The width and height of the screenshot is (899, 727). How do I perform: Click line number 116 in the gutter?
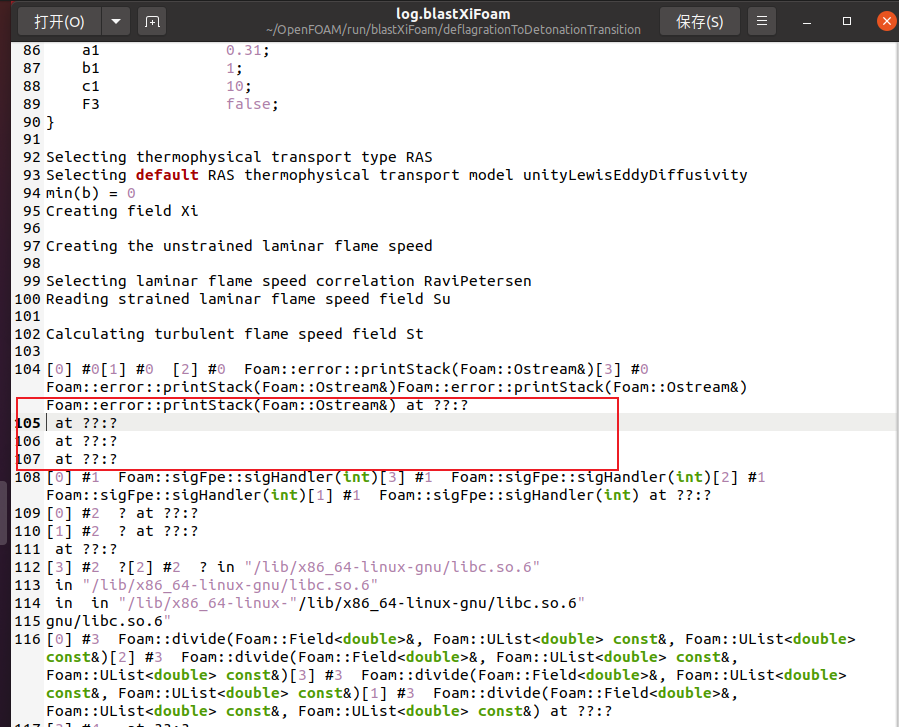(27, 639)
